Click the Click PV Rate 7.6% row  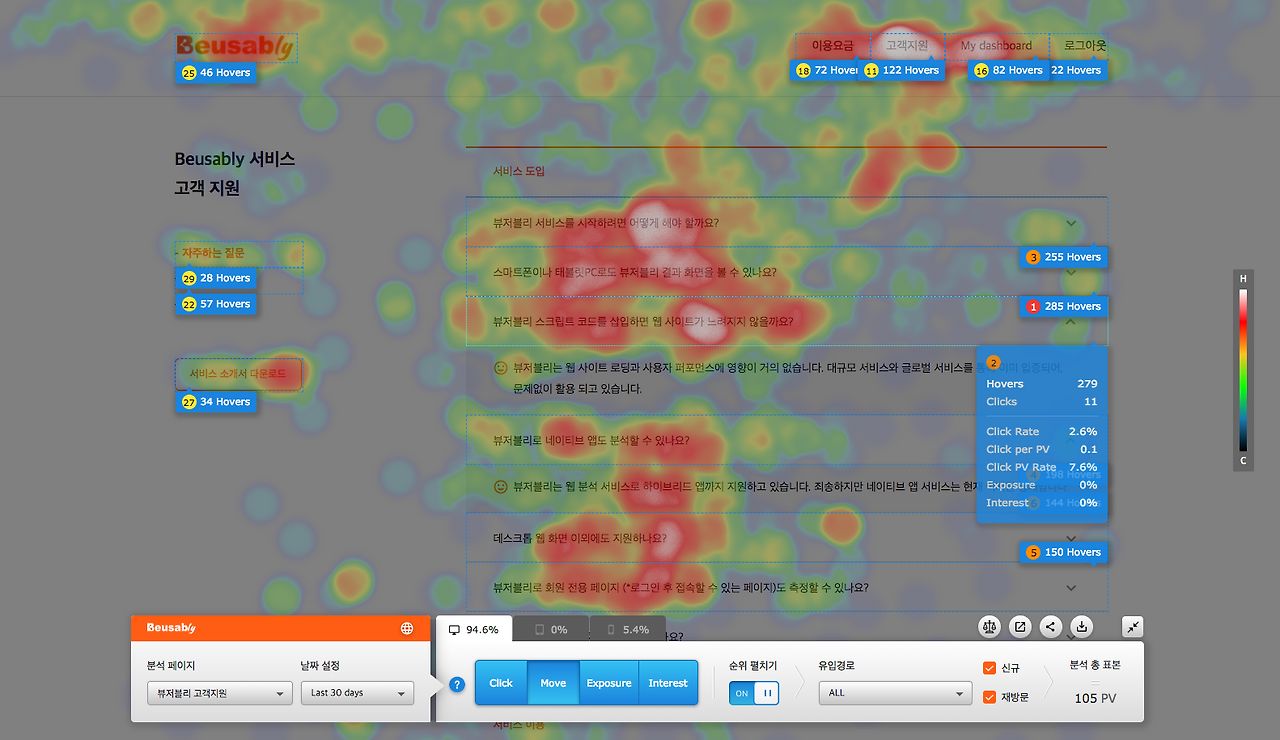[1042, 467]
